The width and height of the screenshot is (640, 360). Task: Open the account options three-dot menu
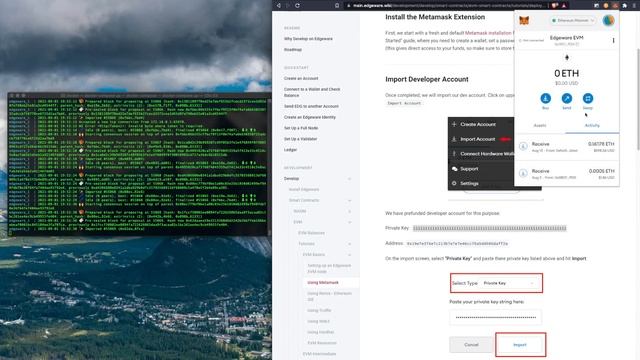pyautogui.click(x=613, y=40)
